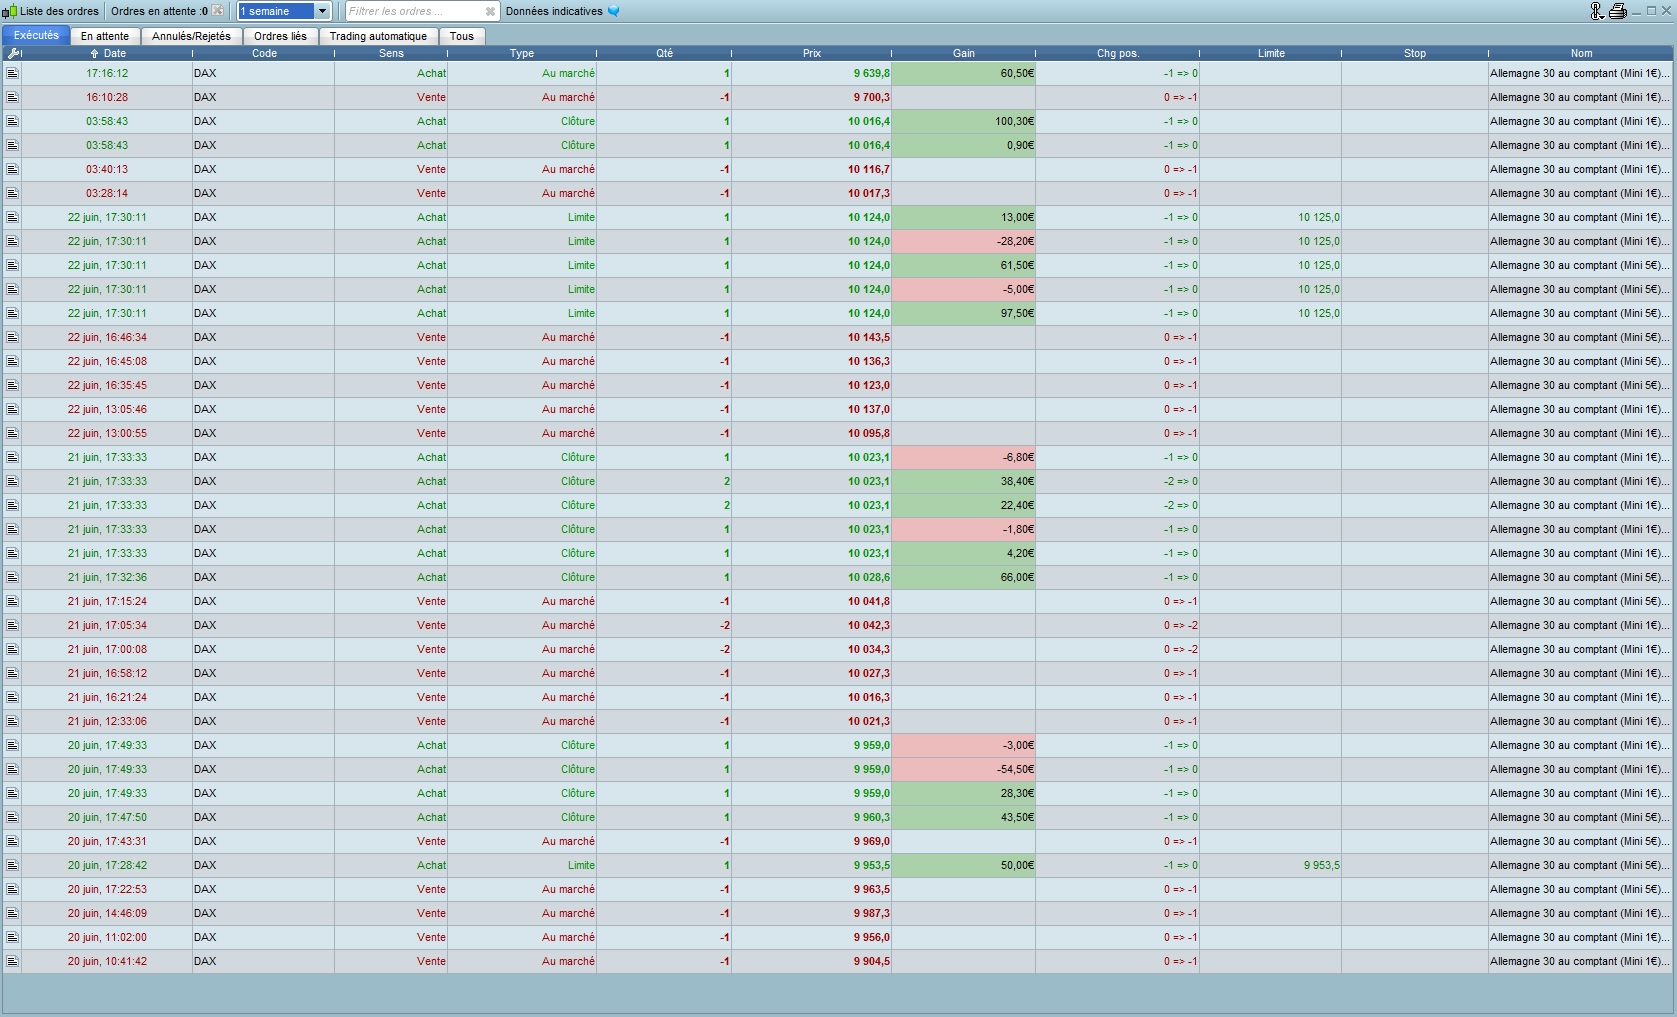Click the wrench settings icon in table header
The height and width of the screenshot is (1017, 1677).
point(13,53)
